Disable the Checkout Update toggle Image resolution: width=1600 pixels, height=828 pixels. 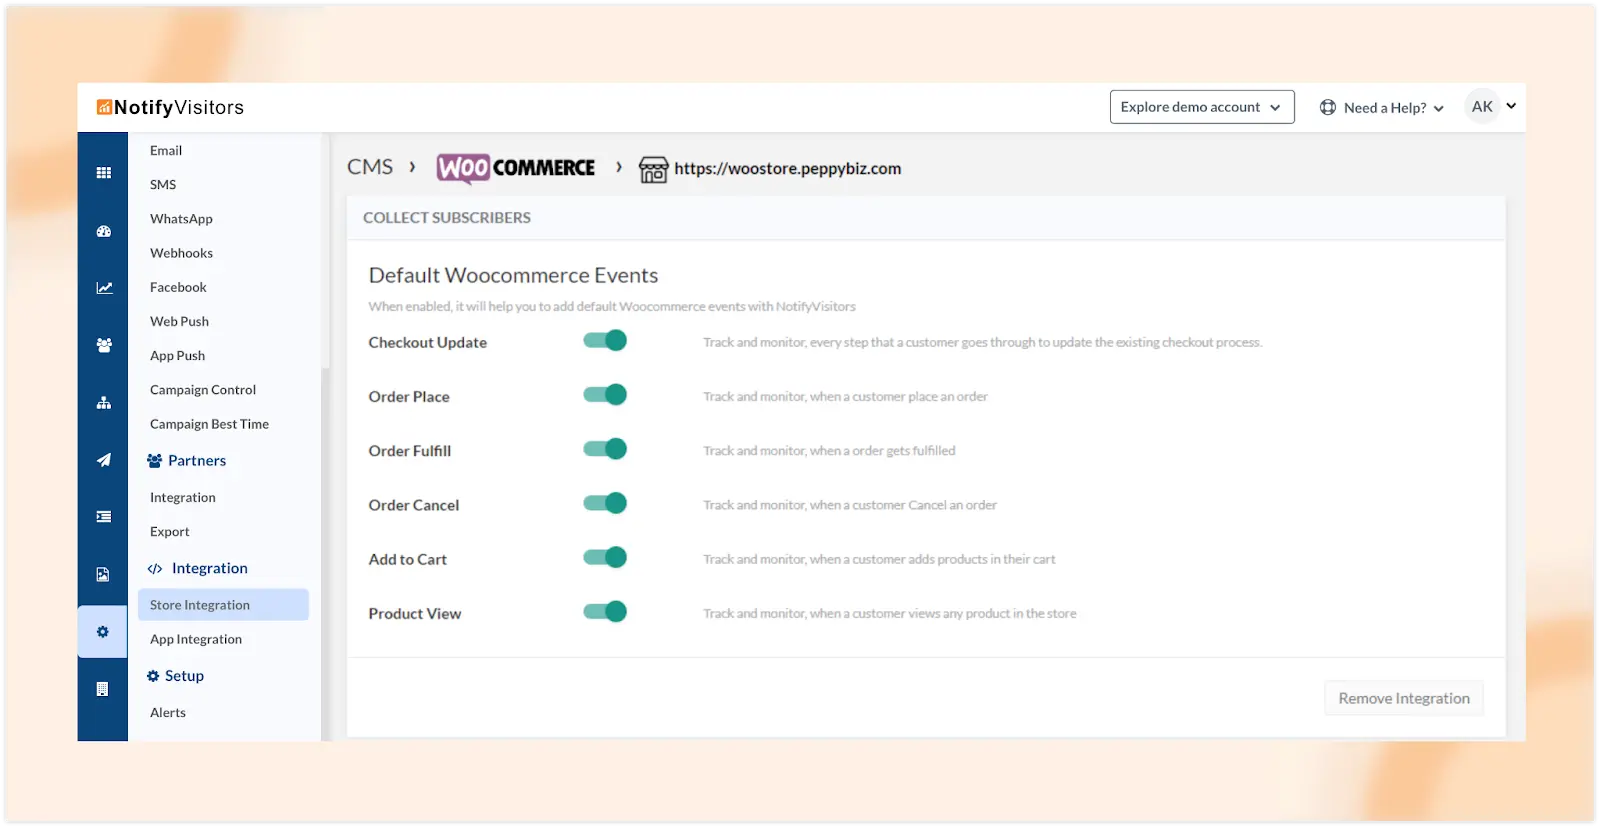point(605,341)
